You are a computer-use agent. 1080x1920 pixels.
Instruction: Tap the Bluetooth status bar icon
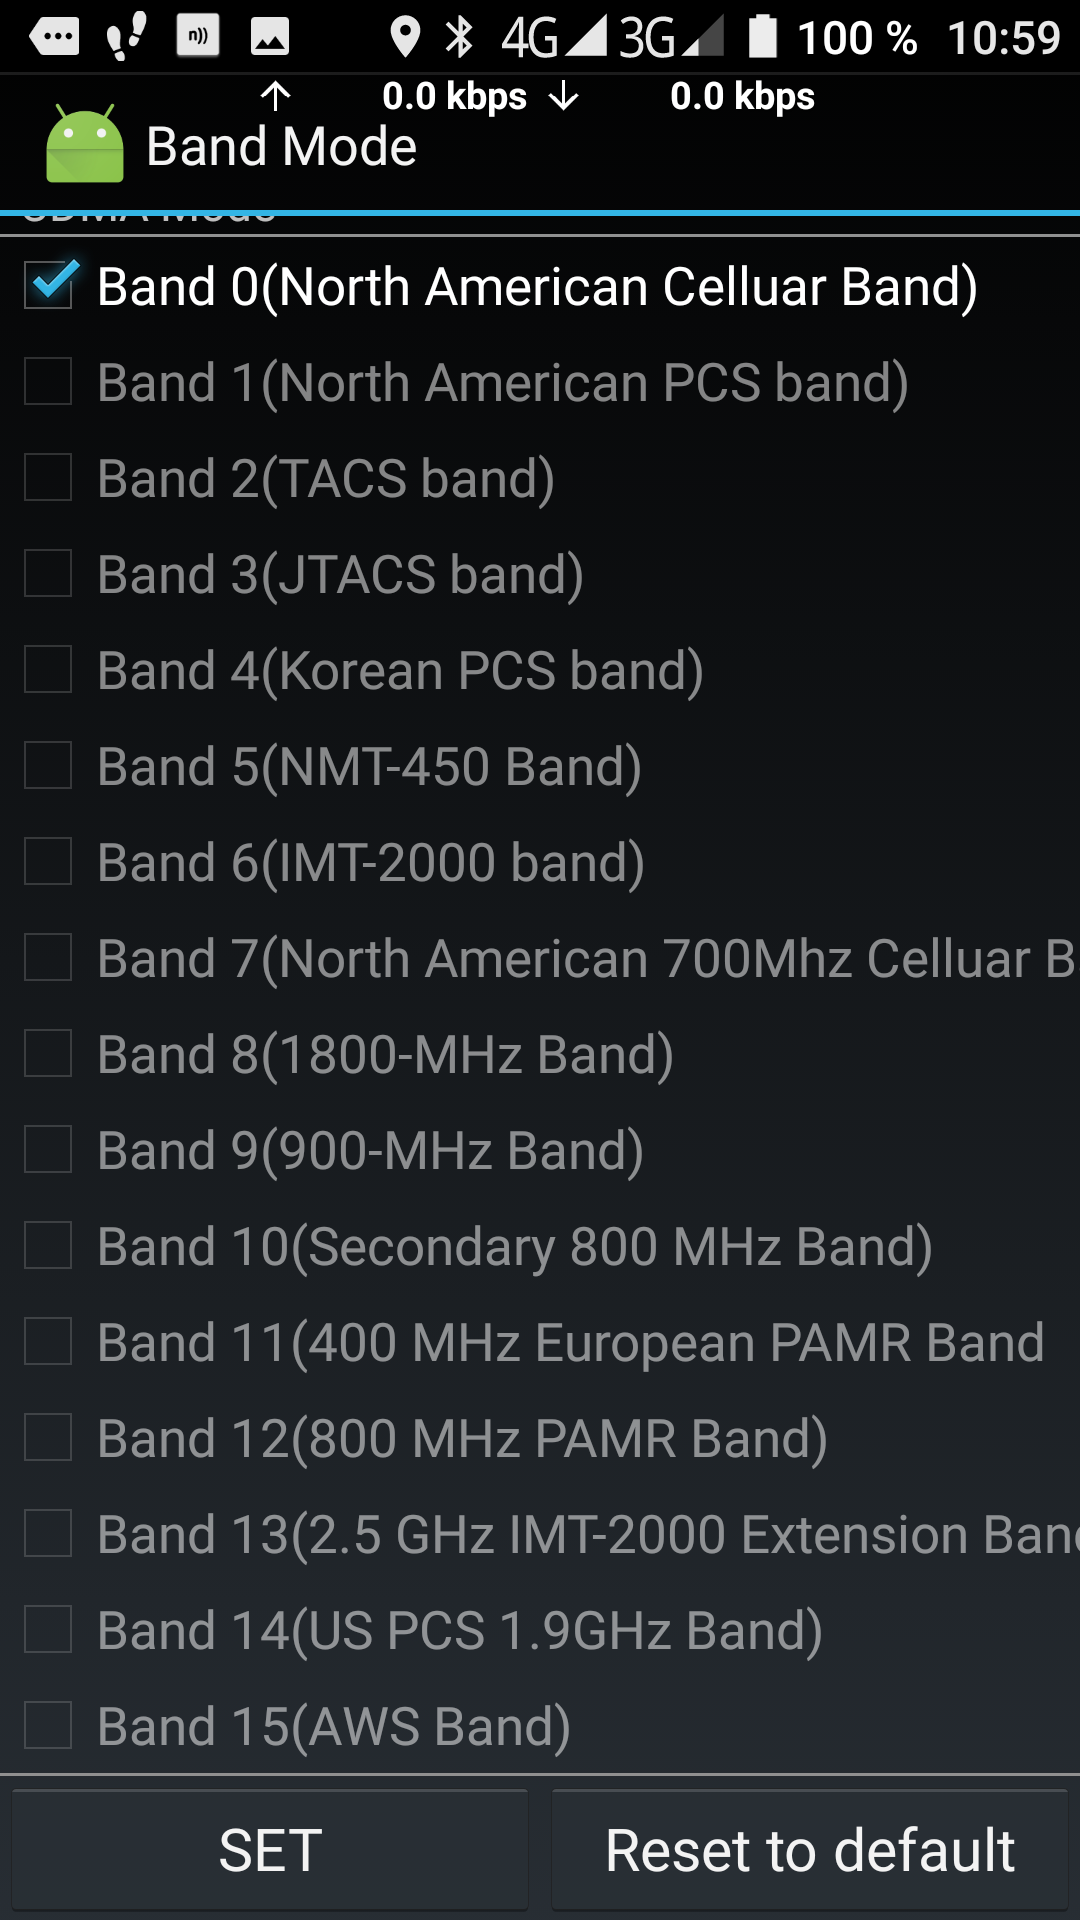coord(459,37)
